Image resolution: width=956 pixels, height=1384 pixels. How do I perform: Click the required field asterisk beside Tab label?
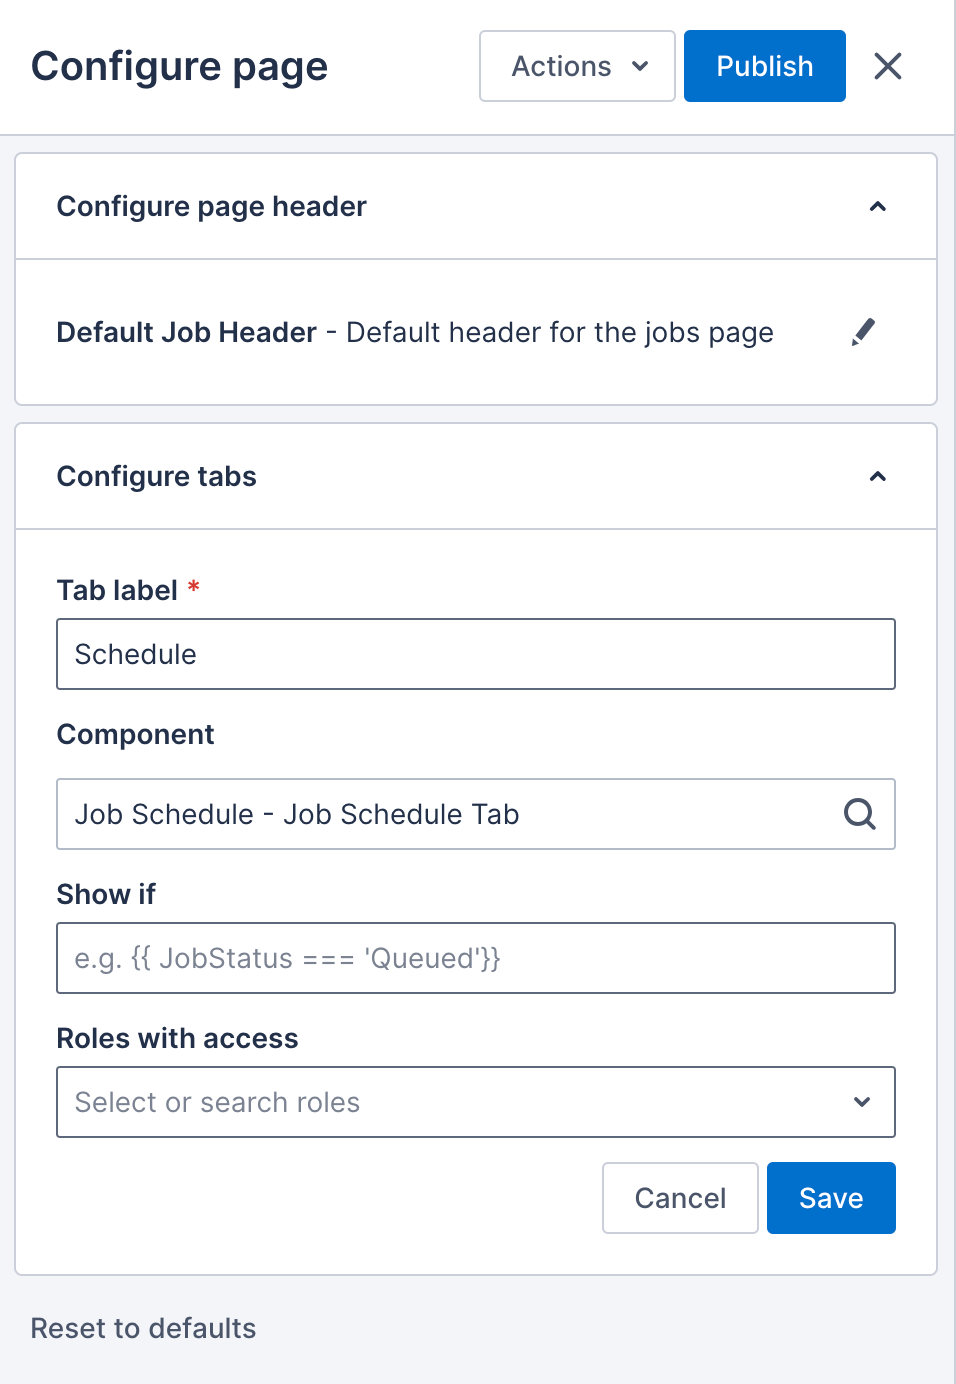tap(192, 589)
